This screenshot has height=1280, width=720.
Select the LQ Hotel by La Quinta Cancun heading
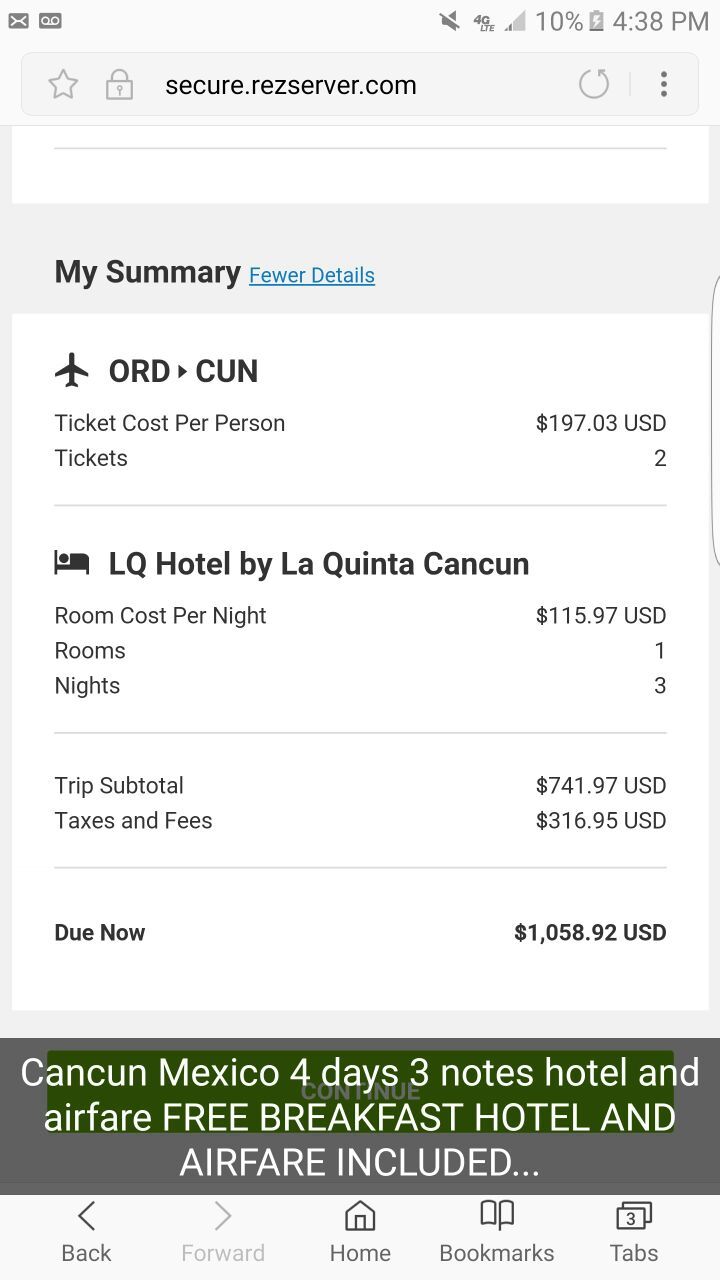coord(319,564)
